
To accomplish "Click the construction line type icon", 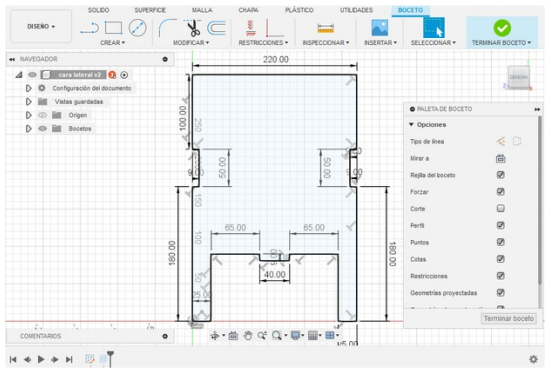I will (501, 141).
